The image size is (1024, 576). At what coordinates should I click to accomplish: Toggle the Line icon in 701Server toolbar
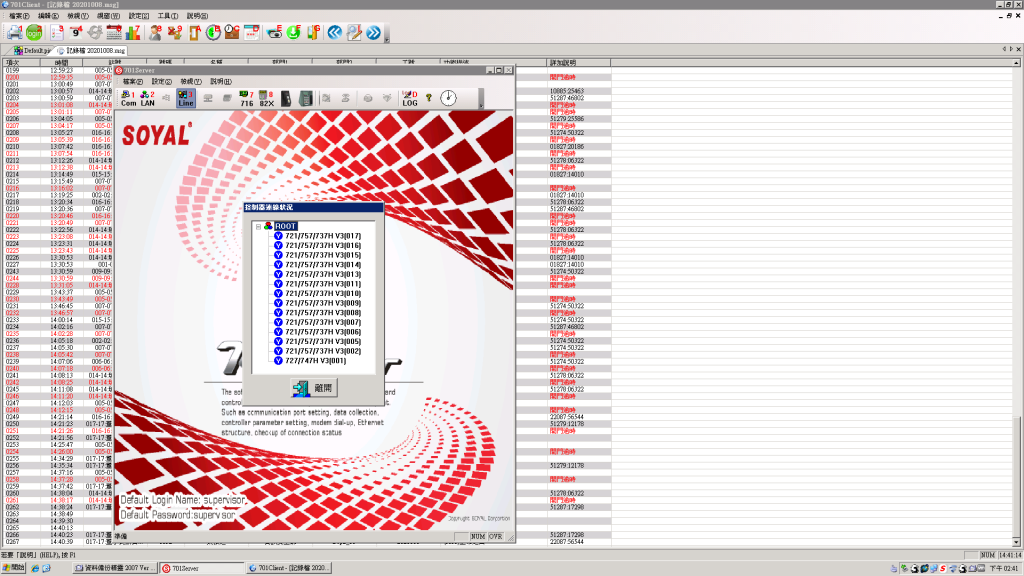coord(186,99)
